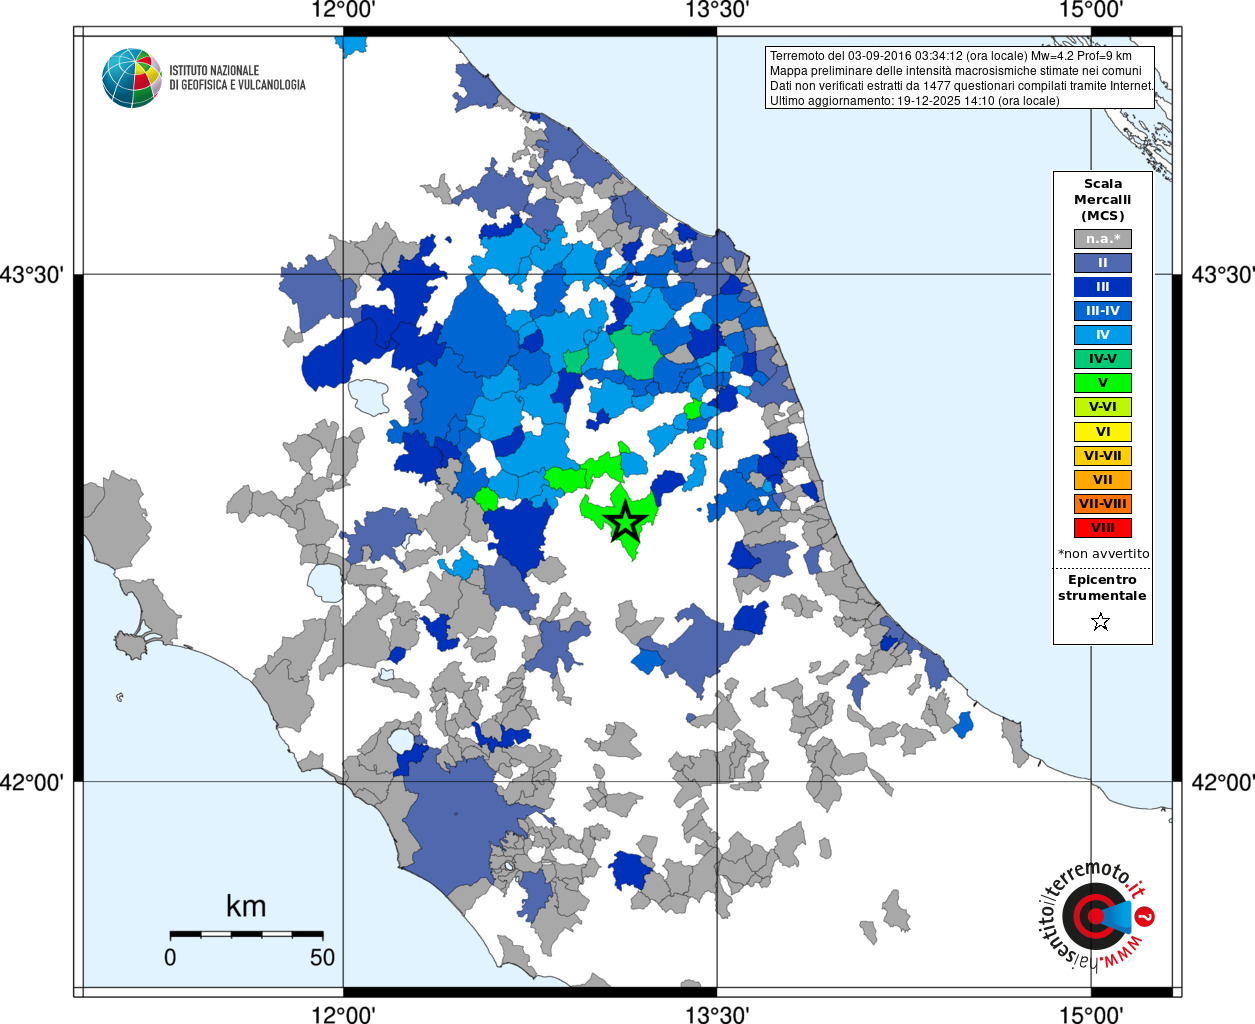
Task: Select the yellow VI legend swatch
Action: click(1103, 432)
